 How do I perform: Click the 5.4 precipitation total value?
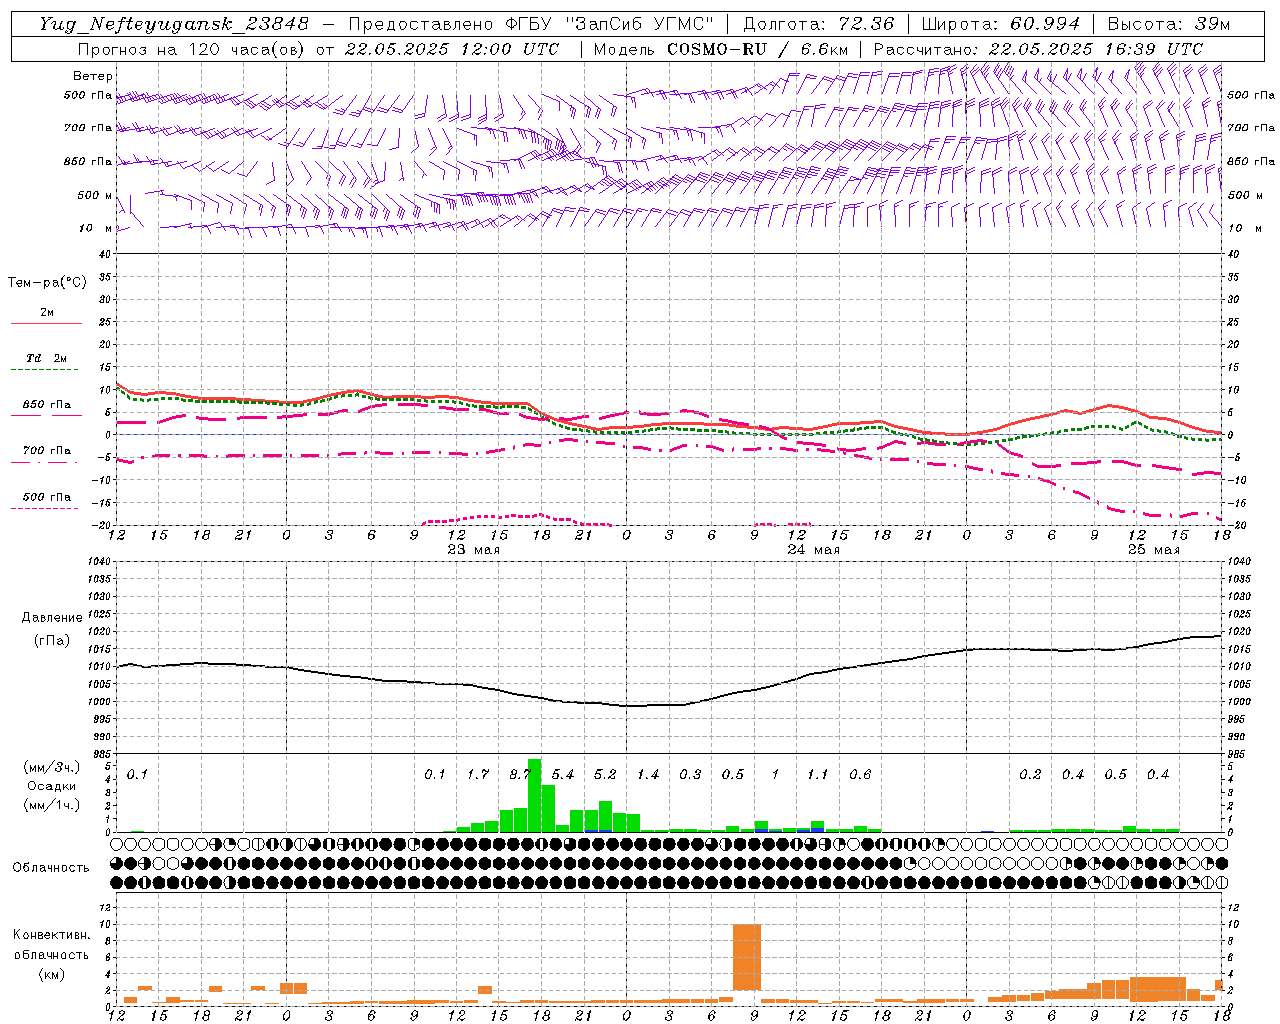coord(563,775)
